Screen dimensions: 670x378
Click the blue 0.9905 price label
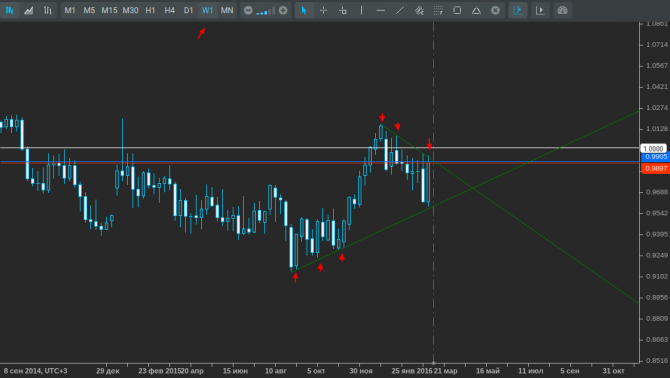point(655,157)
